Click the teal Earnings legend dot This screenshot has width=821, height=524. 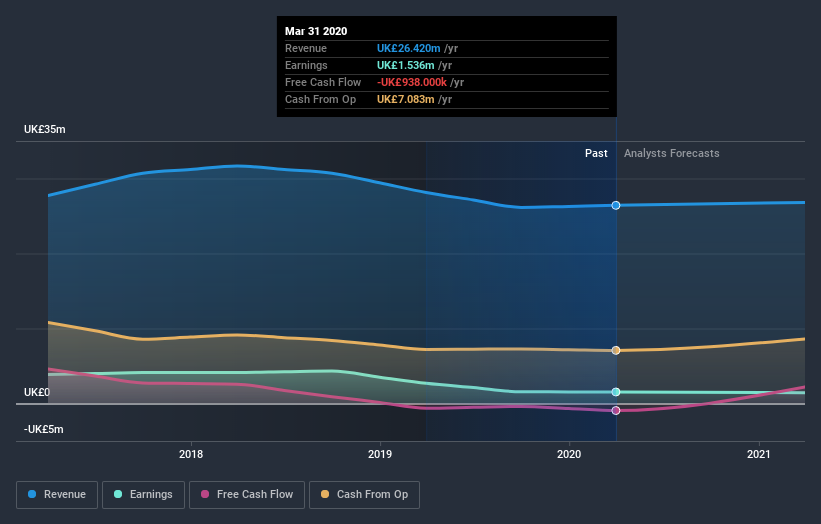coord(118,494)
